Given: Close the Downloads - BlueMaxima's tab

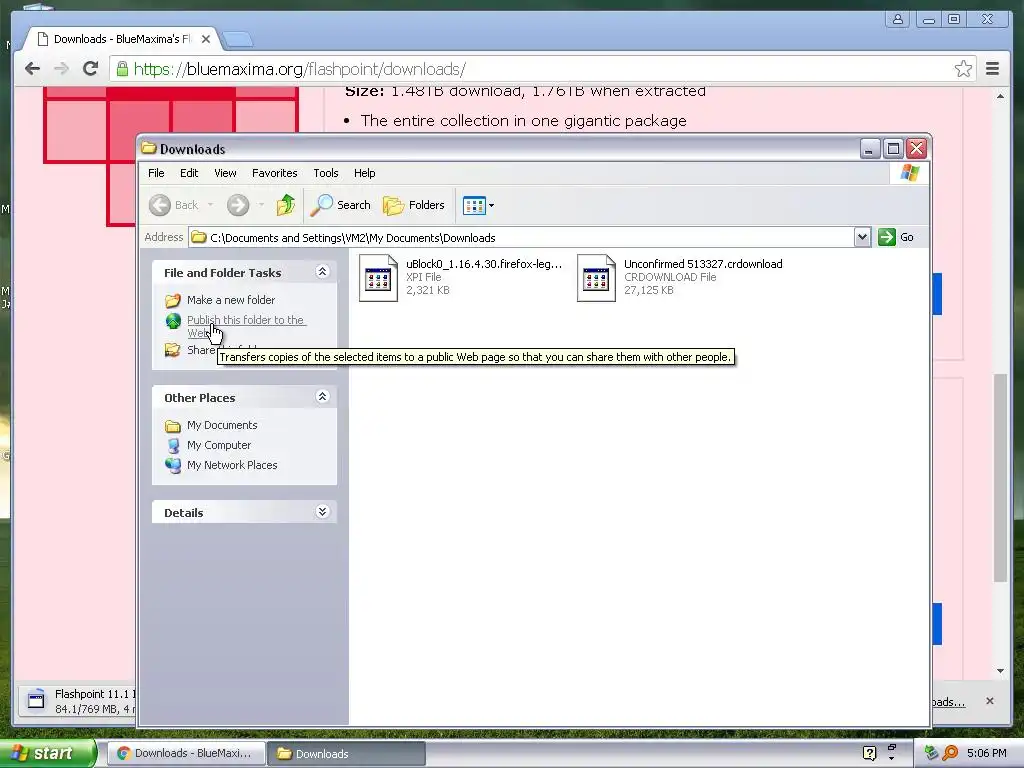Looking at the screenshot, I should click(206, 39).
